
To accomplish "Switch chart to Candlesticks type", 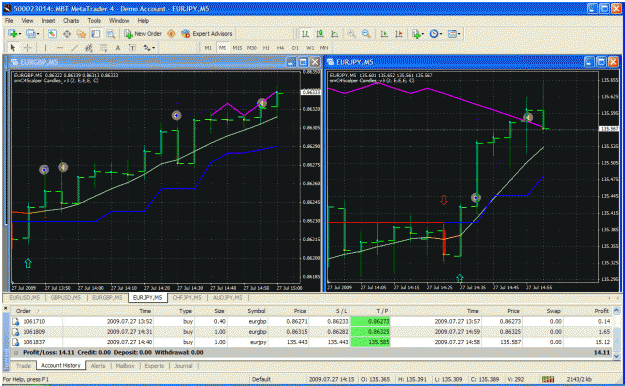I will (x=320, y=34).
